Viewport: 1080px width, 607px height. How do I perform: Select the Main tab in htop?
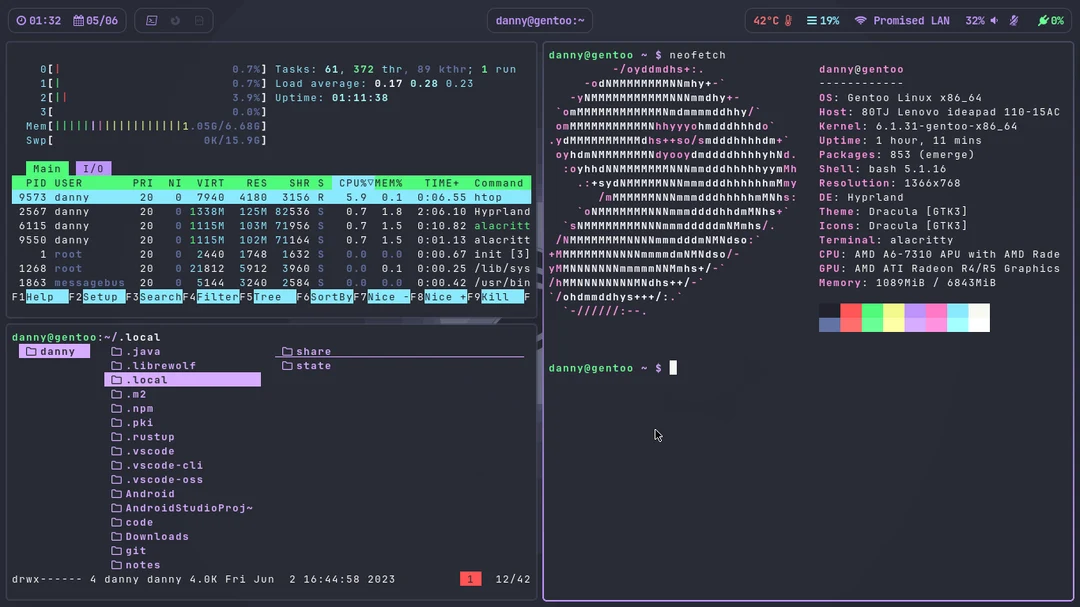click(x=46, y=169)
